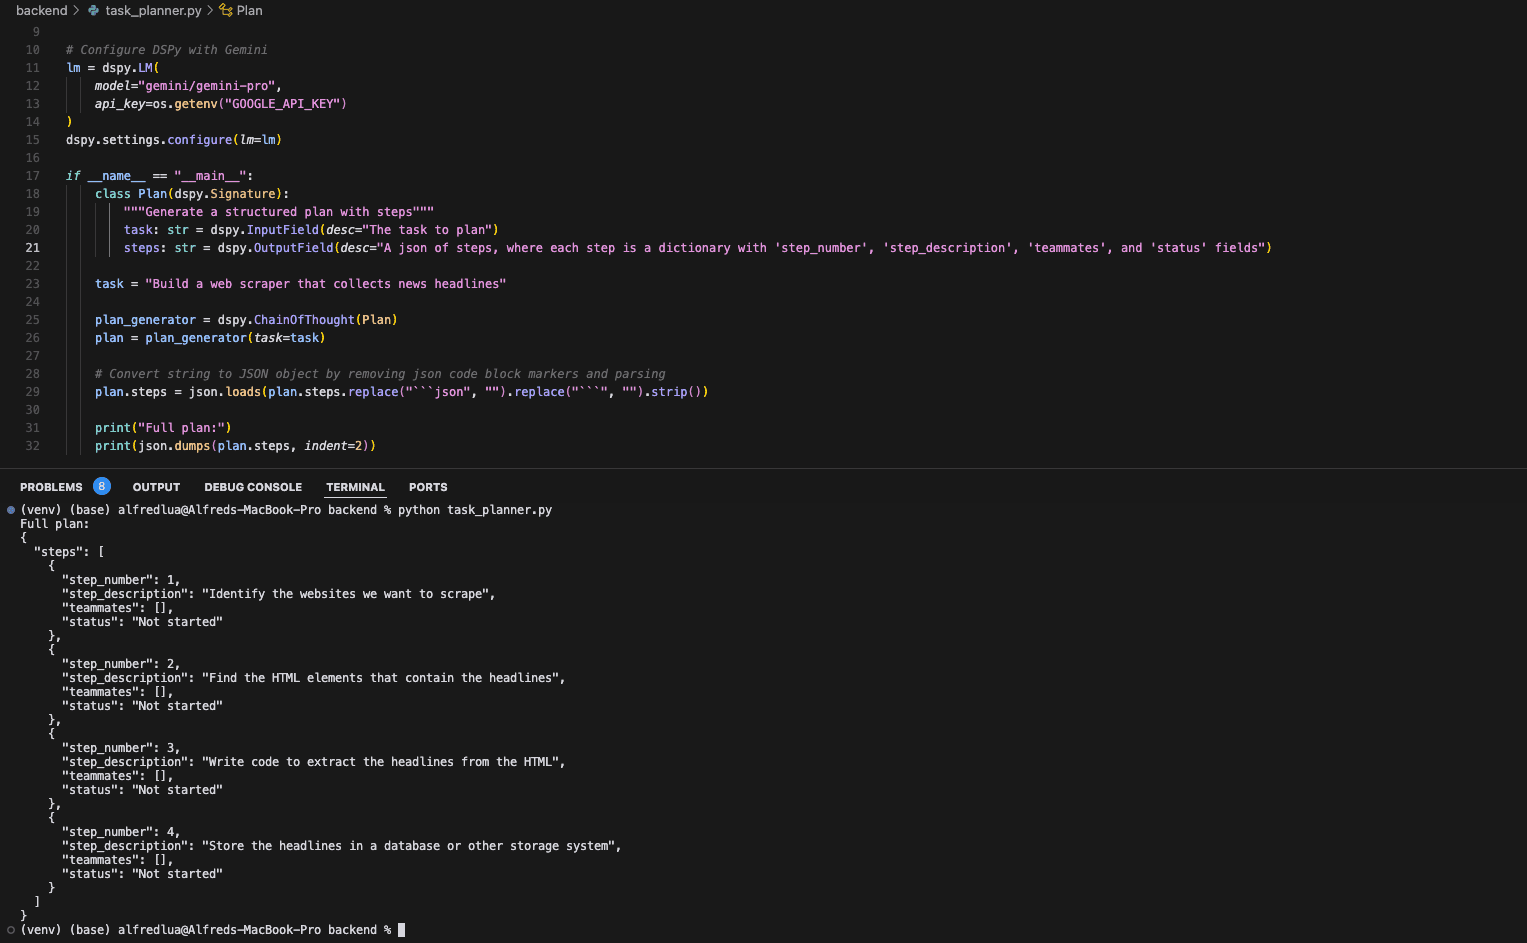Click line number 11 in the gutter
This screenshot has width=1527, height=943.
(33, 68)
